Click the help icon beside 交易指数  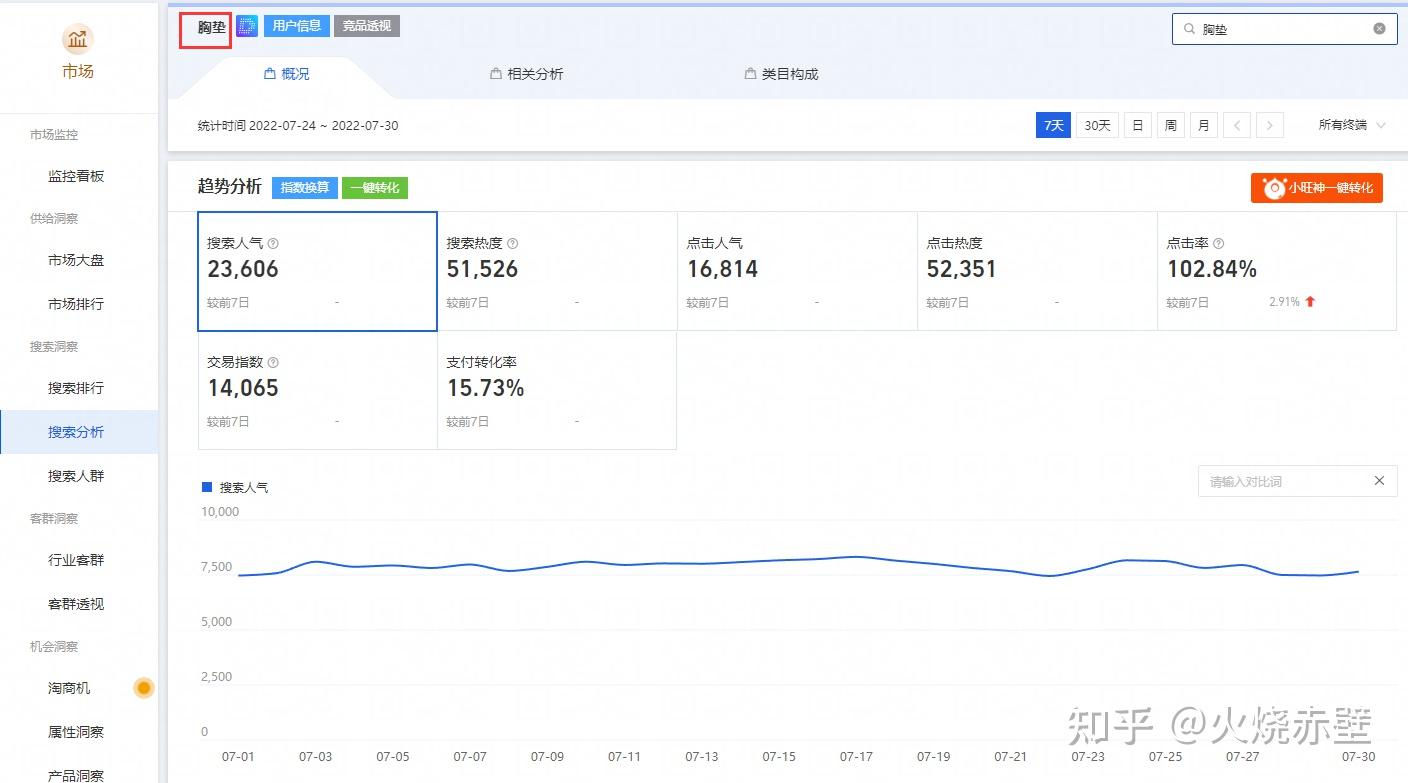pos(273,362)
